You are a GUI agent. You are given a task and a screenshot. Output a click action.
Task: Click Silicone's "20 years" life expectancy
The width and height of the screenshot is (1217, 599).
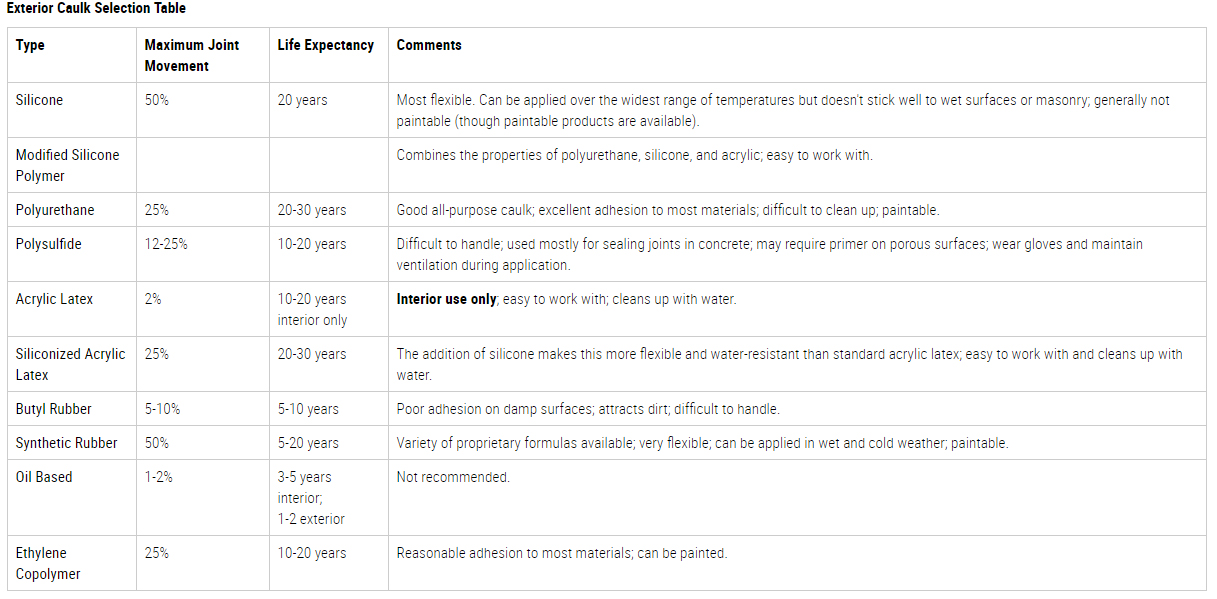pyautogui.click(x=302, y=100)
